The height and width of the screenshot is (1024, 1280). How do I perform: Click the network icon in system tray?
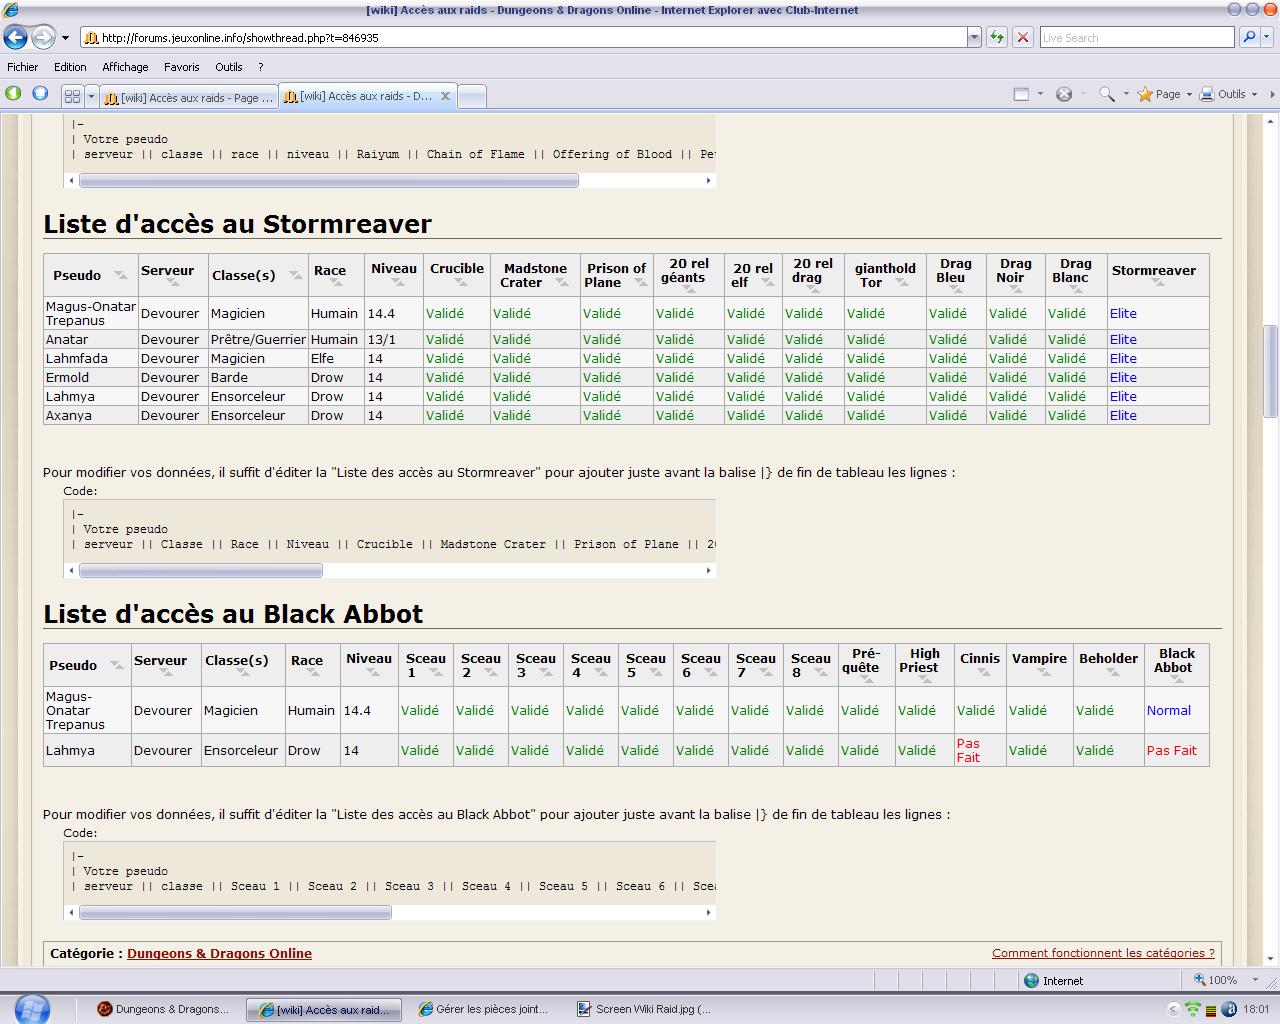click(x=1193, y=1009)
